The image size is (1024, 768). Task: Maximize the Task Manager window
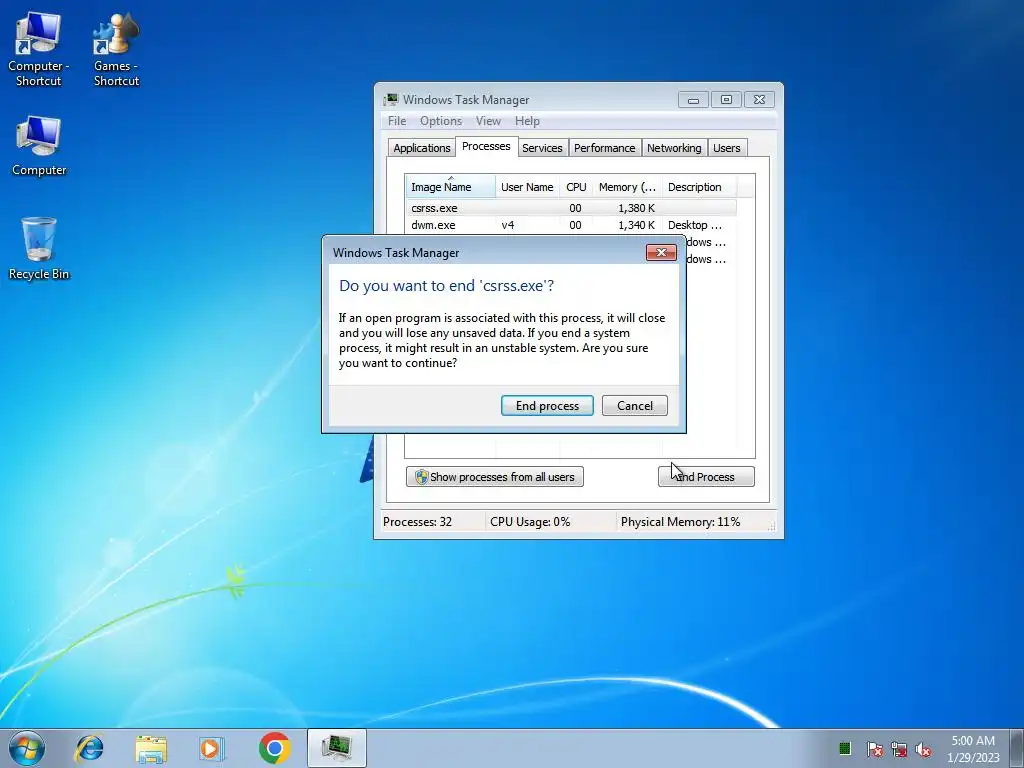click(726, 99)
